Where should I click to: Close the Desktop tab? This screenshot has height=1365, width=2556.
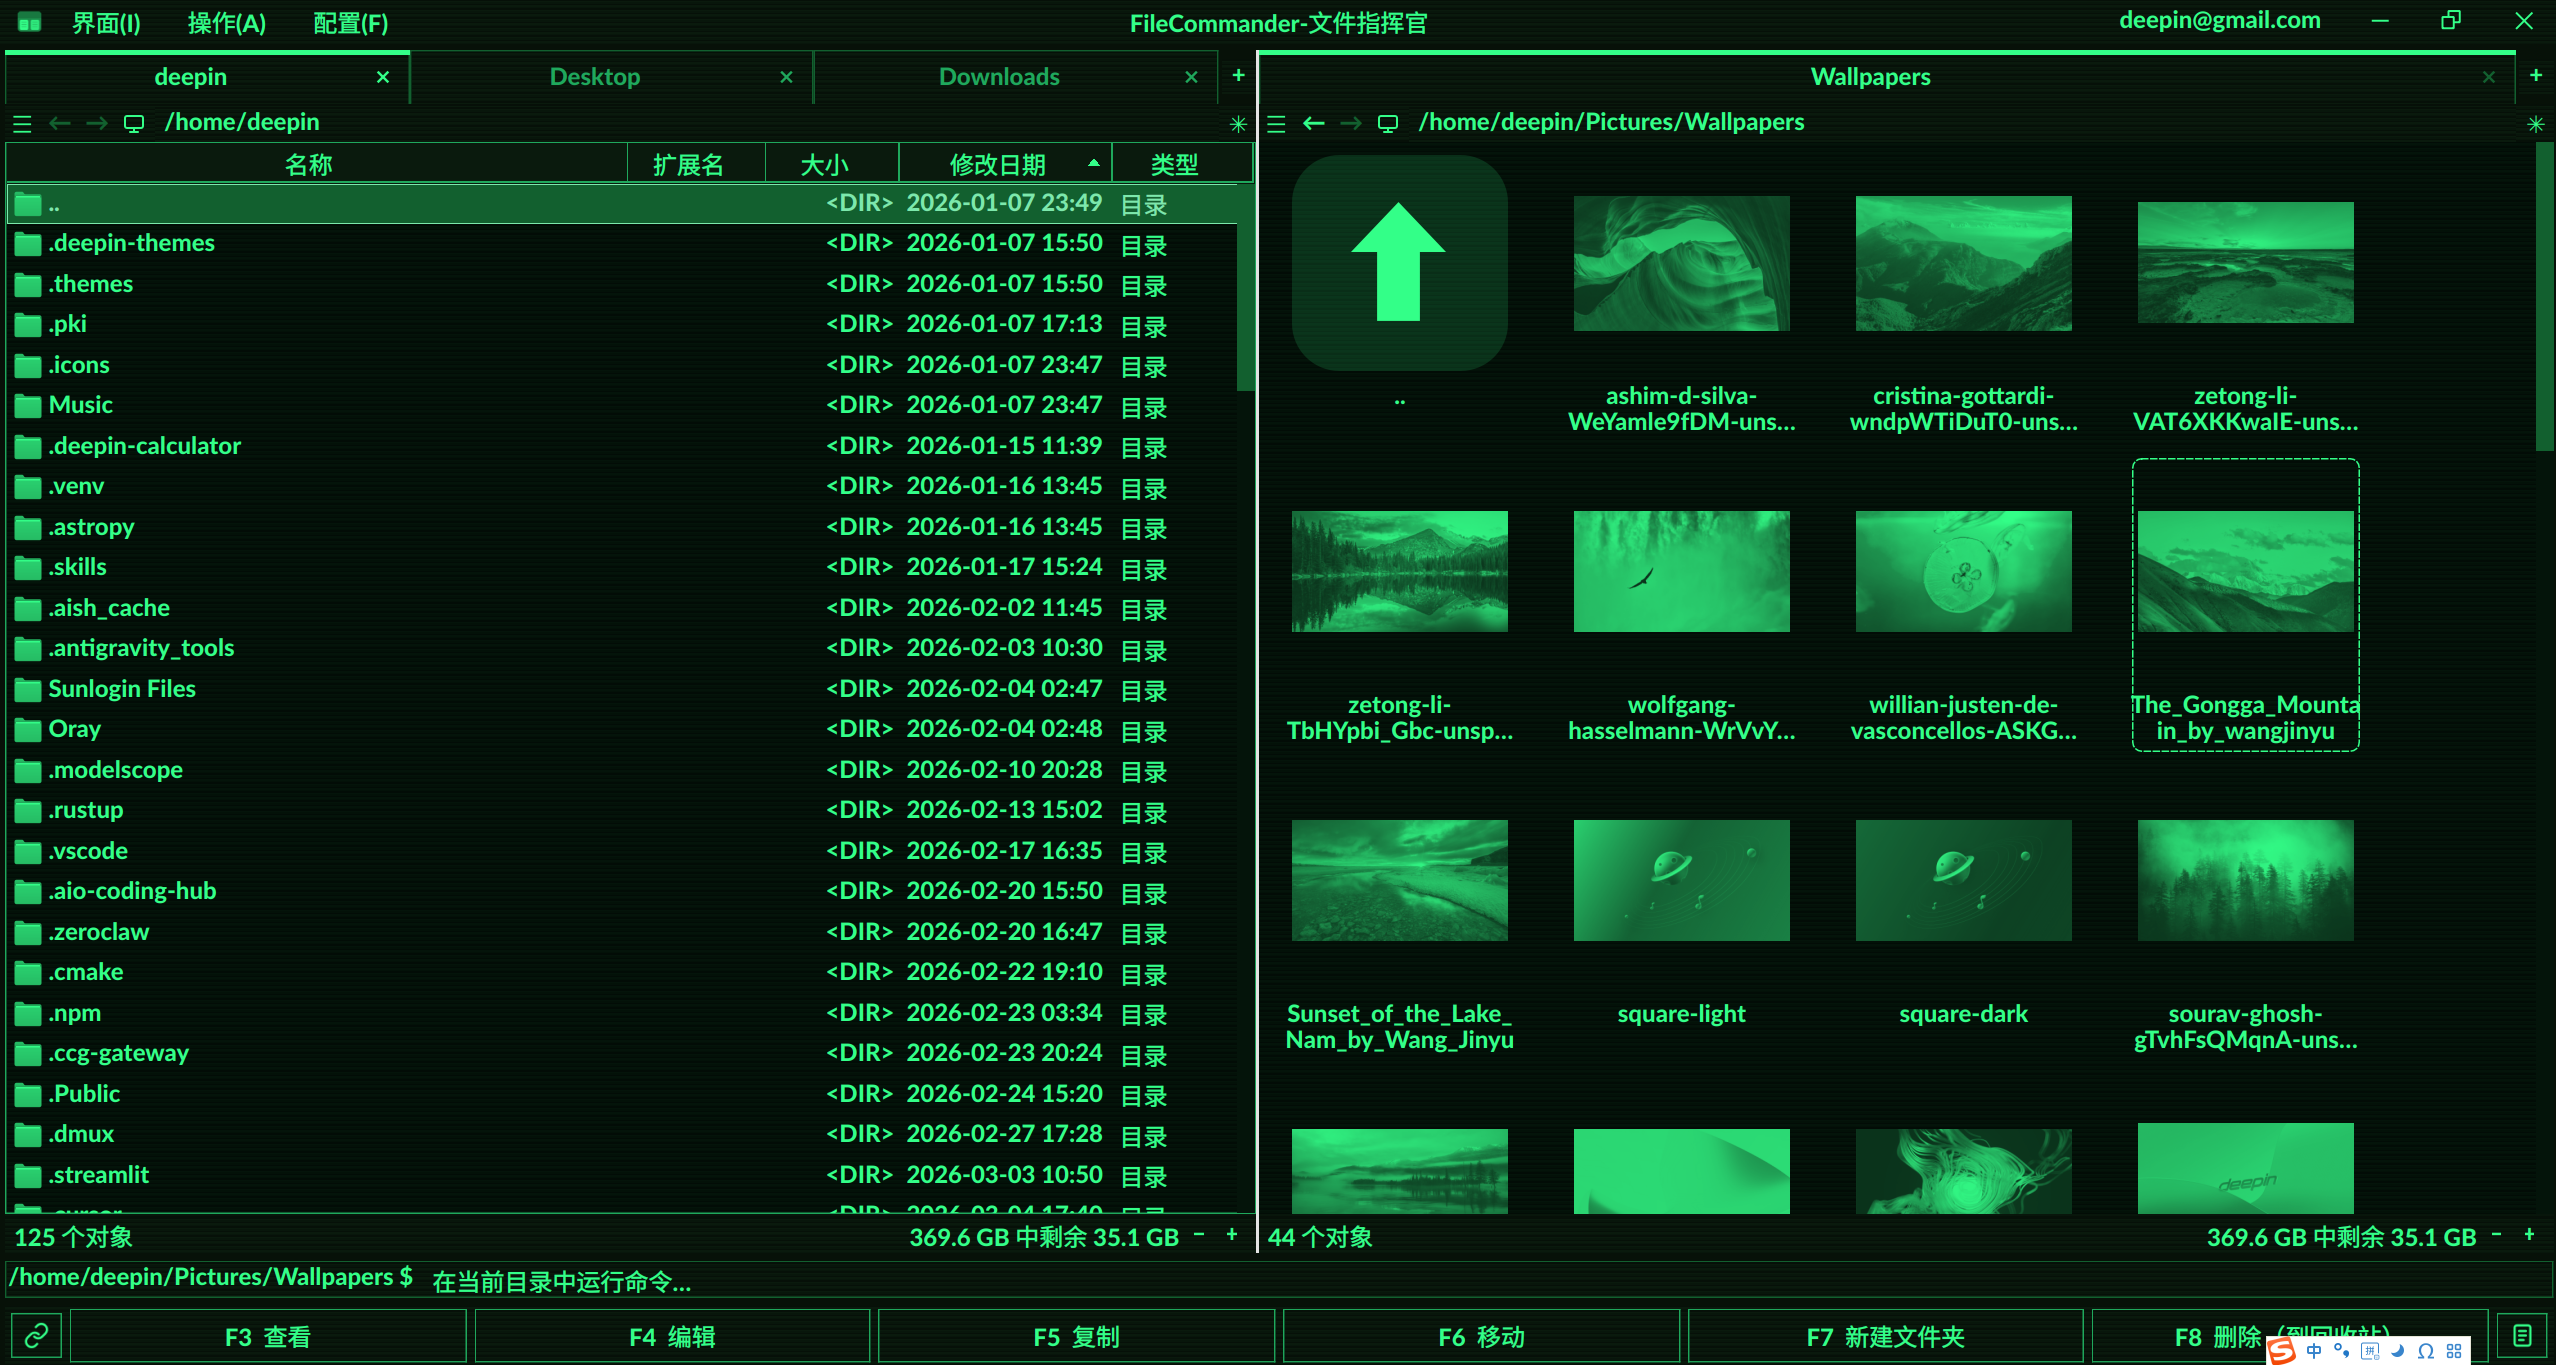coord(787,77)
